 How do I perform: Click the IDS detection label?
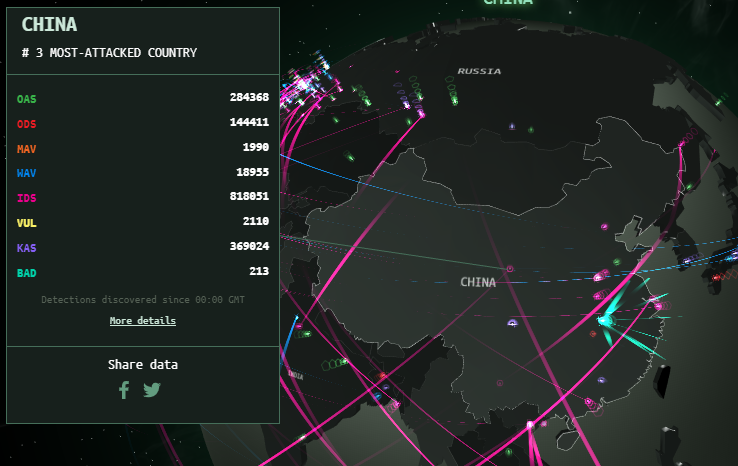tap(26, 198)
